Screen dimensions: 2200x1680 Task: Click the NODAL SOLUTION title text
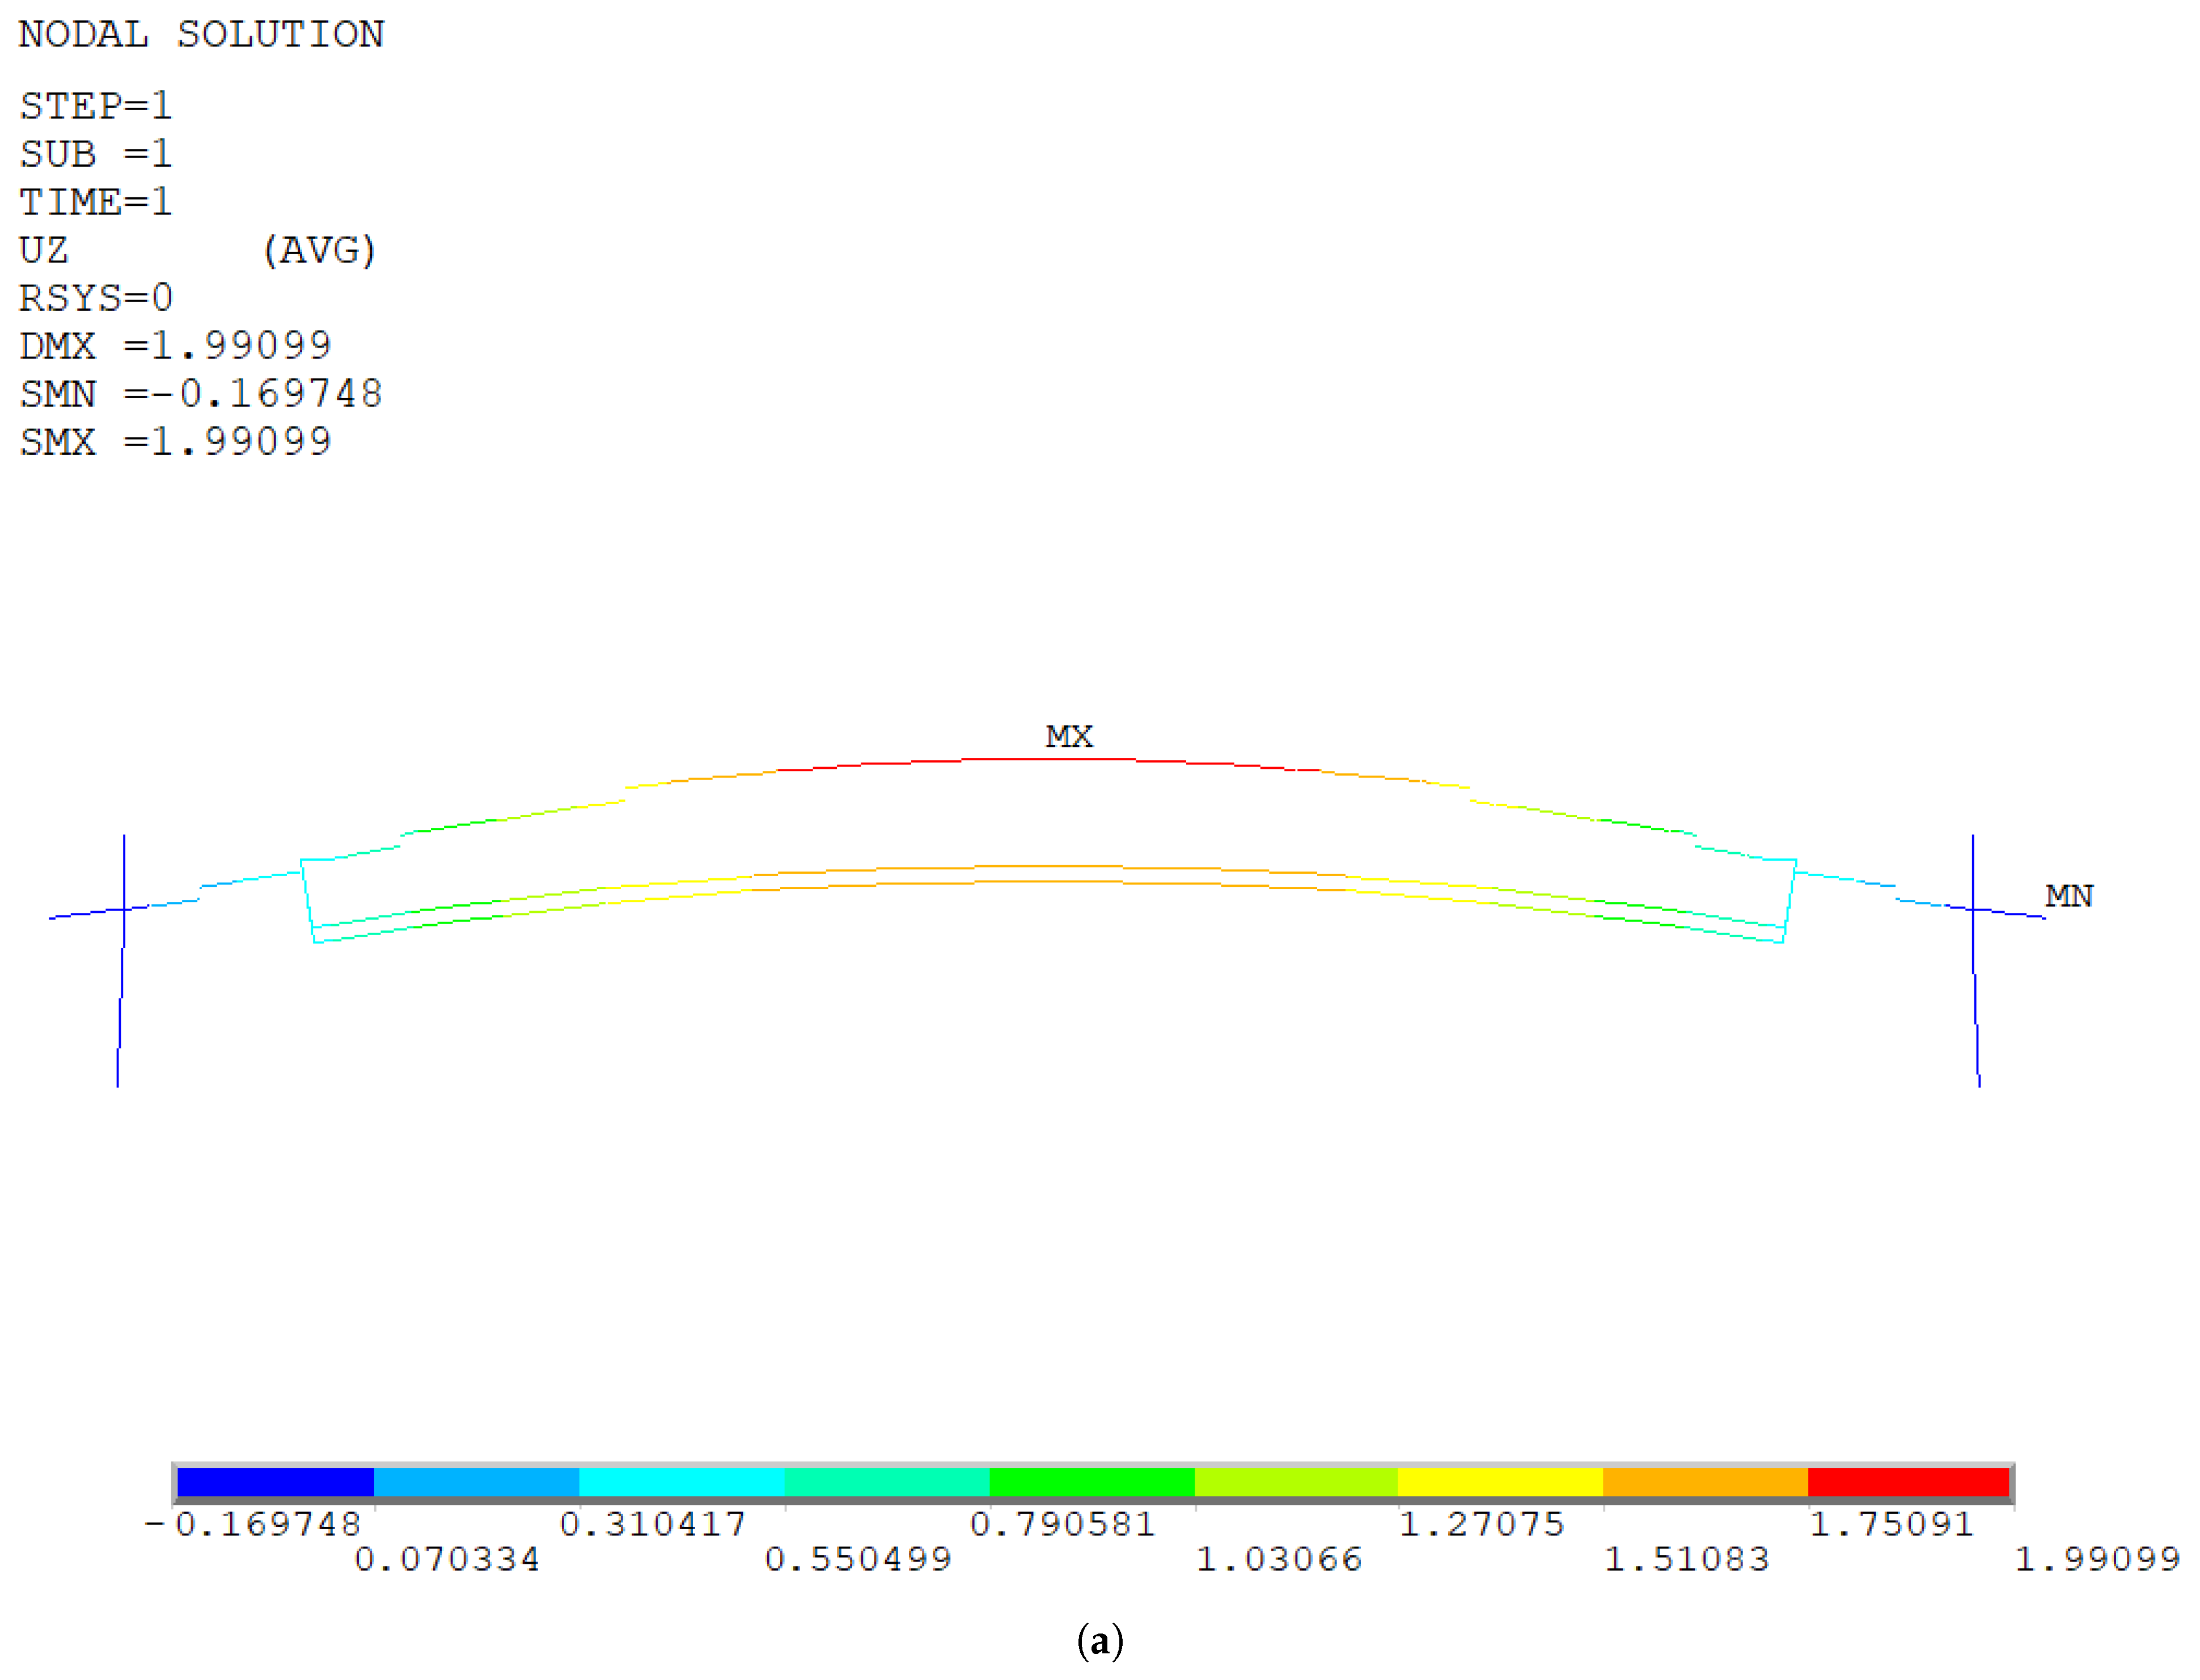(201, 35)
